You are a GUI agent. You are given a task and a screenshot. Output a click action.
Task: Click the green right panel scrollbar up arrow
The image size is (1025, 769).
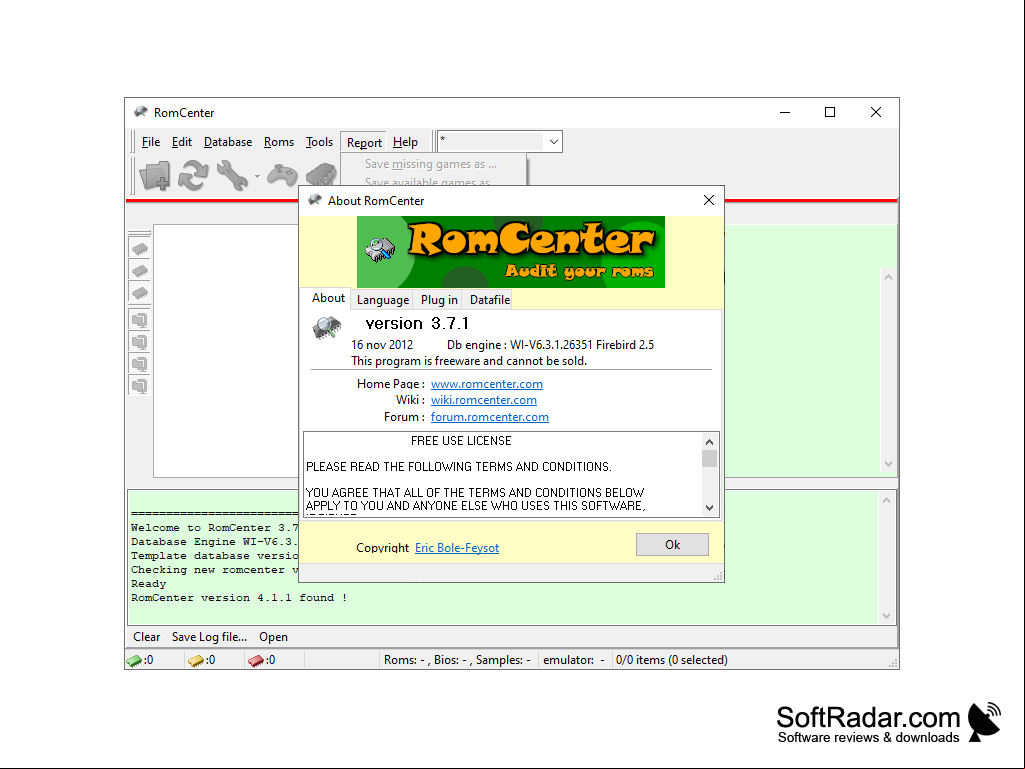pyautogui.click(x=888, y=277)
